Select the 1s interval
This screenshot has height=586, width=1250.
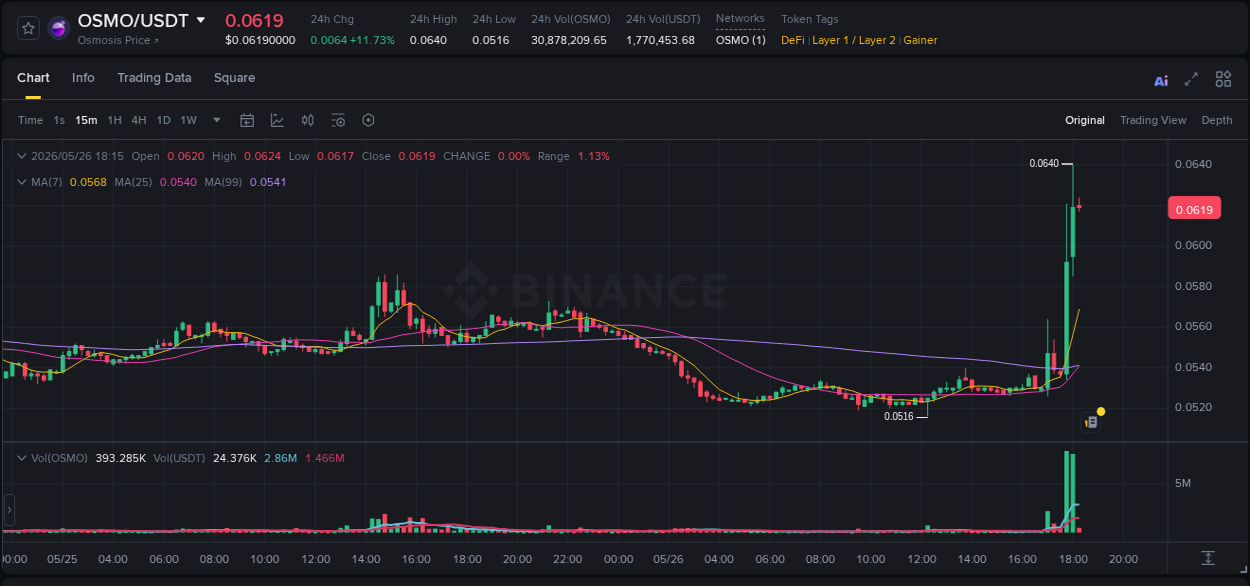(59, 120)
